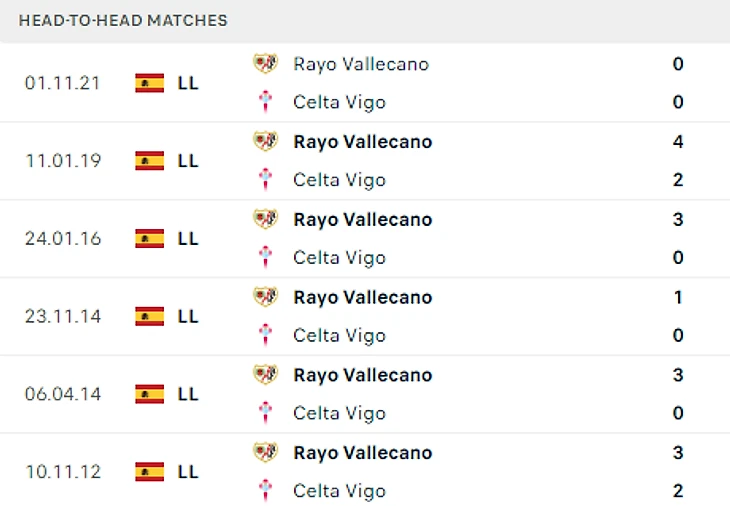Click Rayo Vallecano score 4 from 11.01.19
This screenshot has height=506, width=730.
point(678,142)
